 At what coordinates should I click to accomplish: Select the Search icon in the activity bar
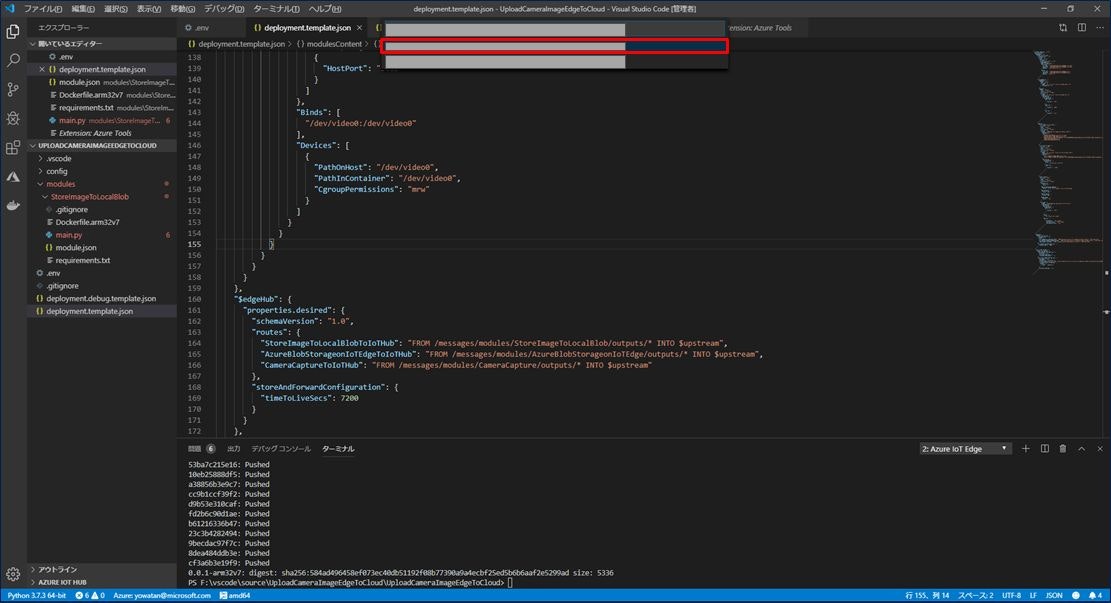pyautogui.click(x=13, y=59)
